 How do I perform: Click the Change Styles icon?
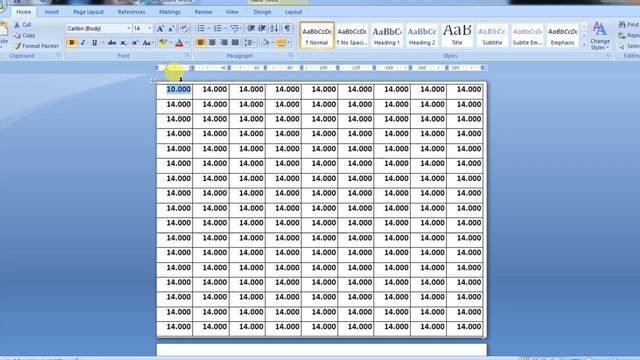(600, 36)
